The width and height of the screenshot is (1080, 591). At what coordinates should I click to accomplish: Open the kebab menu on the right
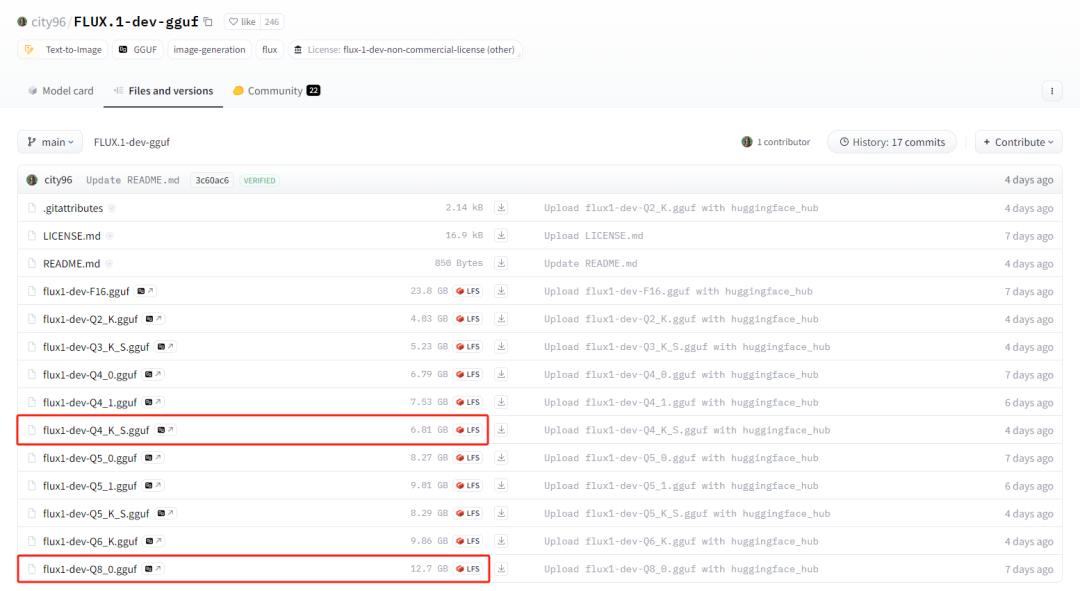point(1052,90)
